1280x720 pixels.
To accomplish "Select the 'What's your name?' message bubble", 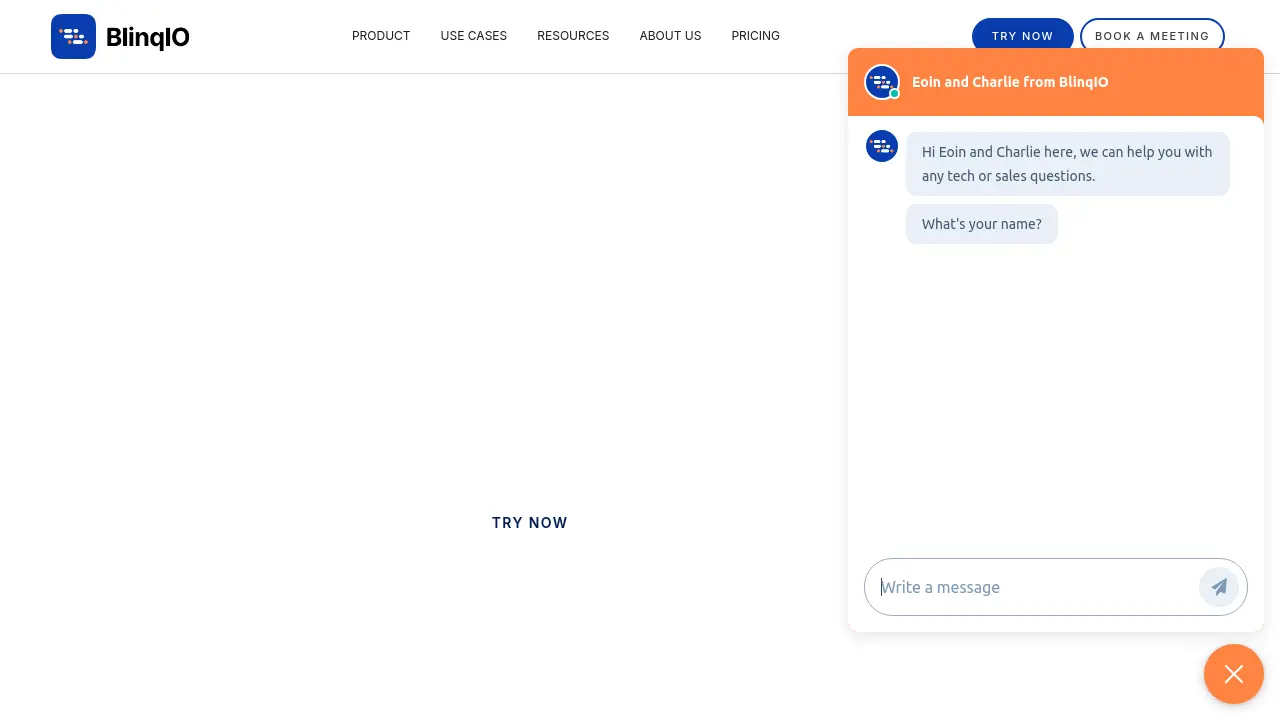I will pos(982,224).
